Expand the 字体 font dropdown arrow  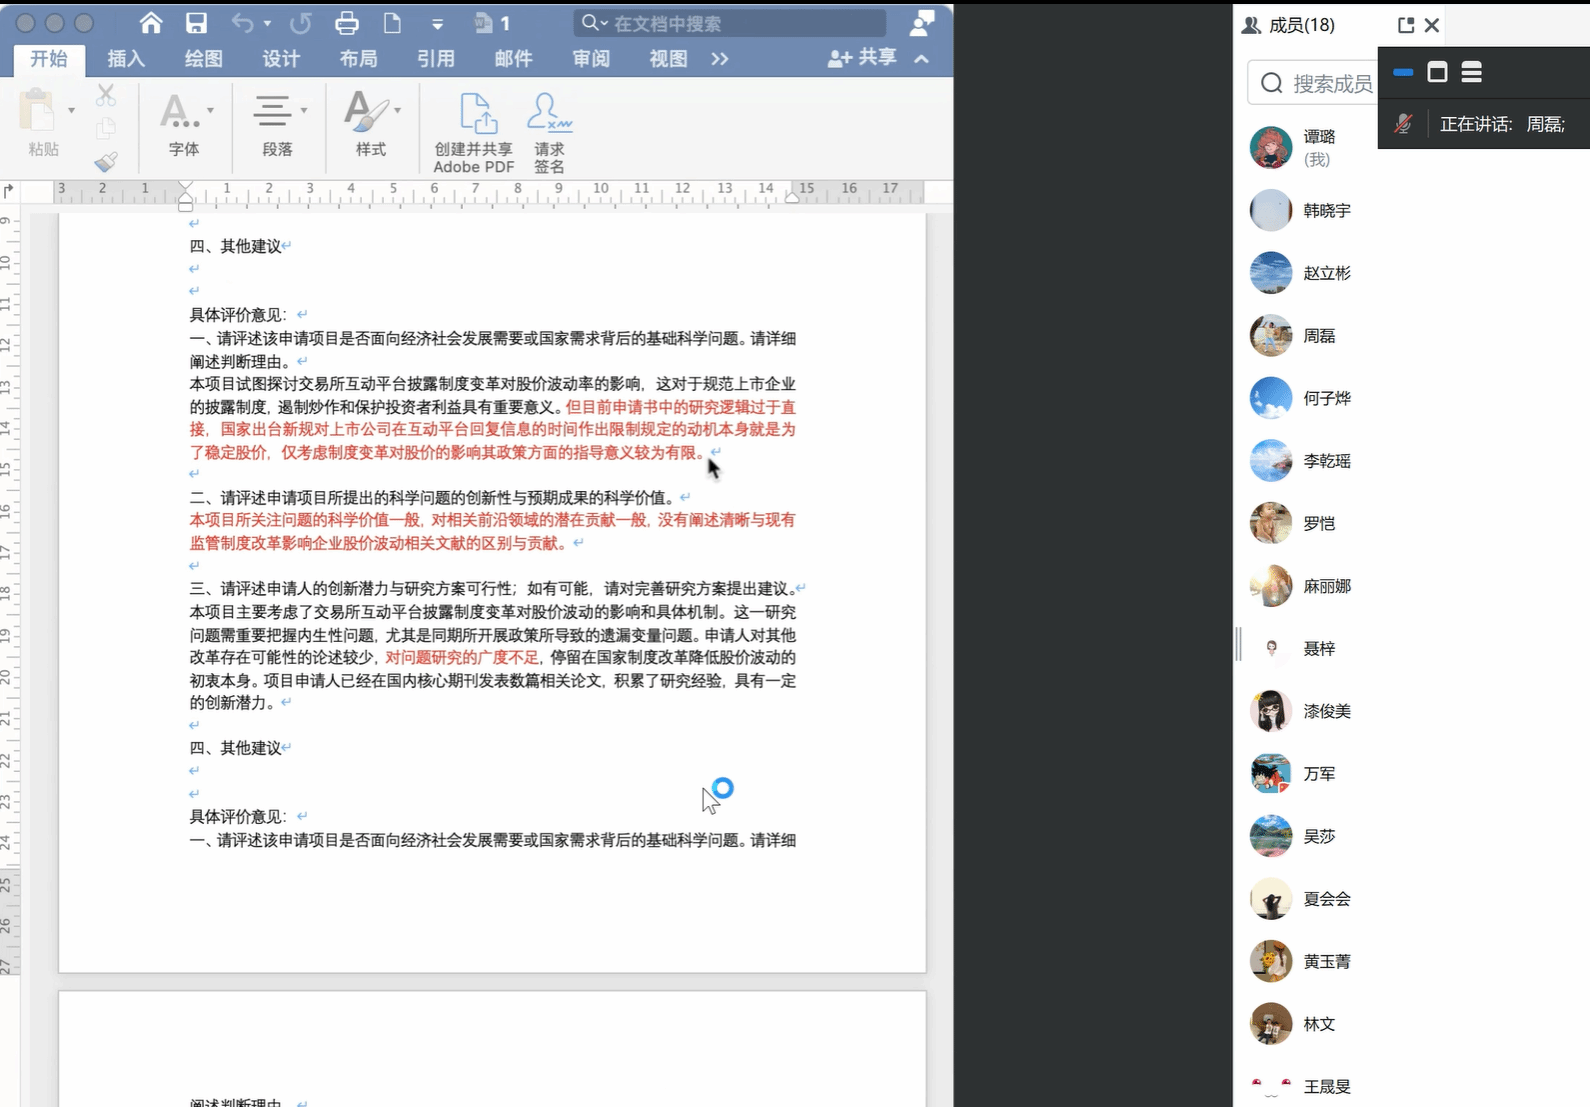pos(210,110)
